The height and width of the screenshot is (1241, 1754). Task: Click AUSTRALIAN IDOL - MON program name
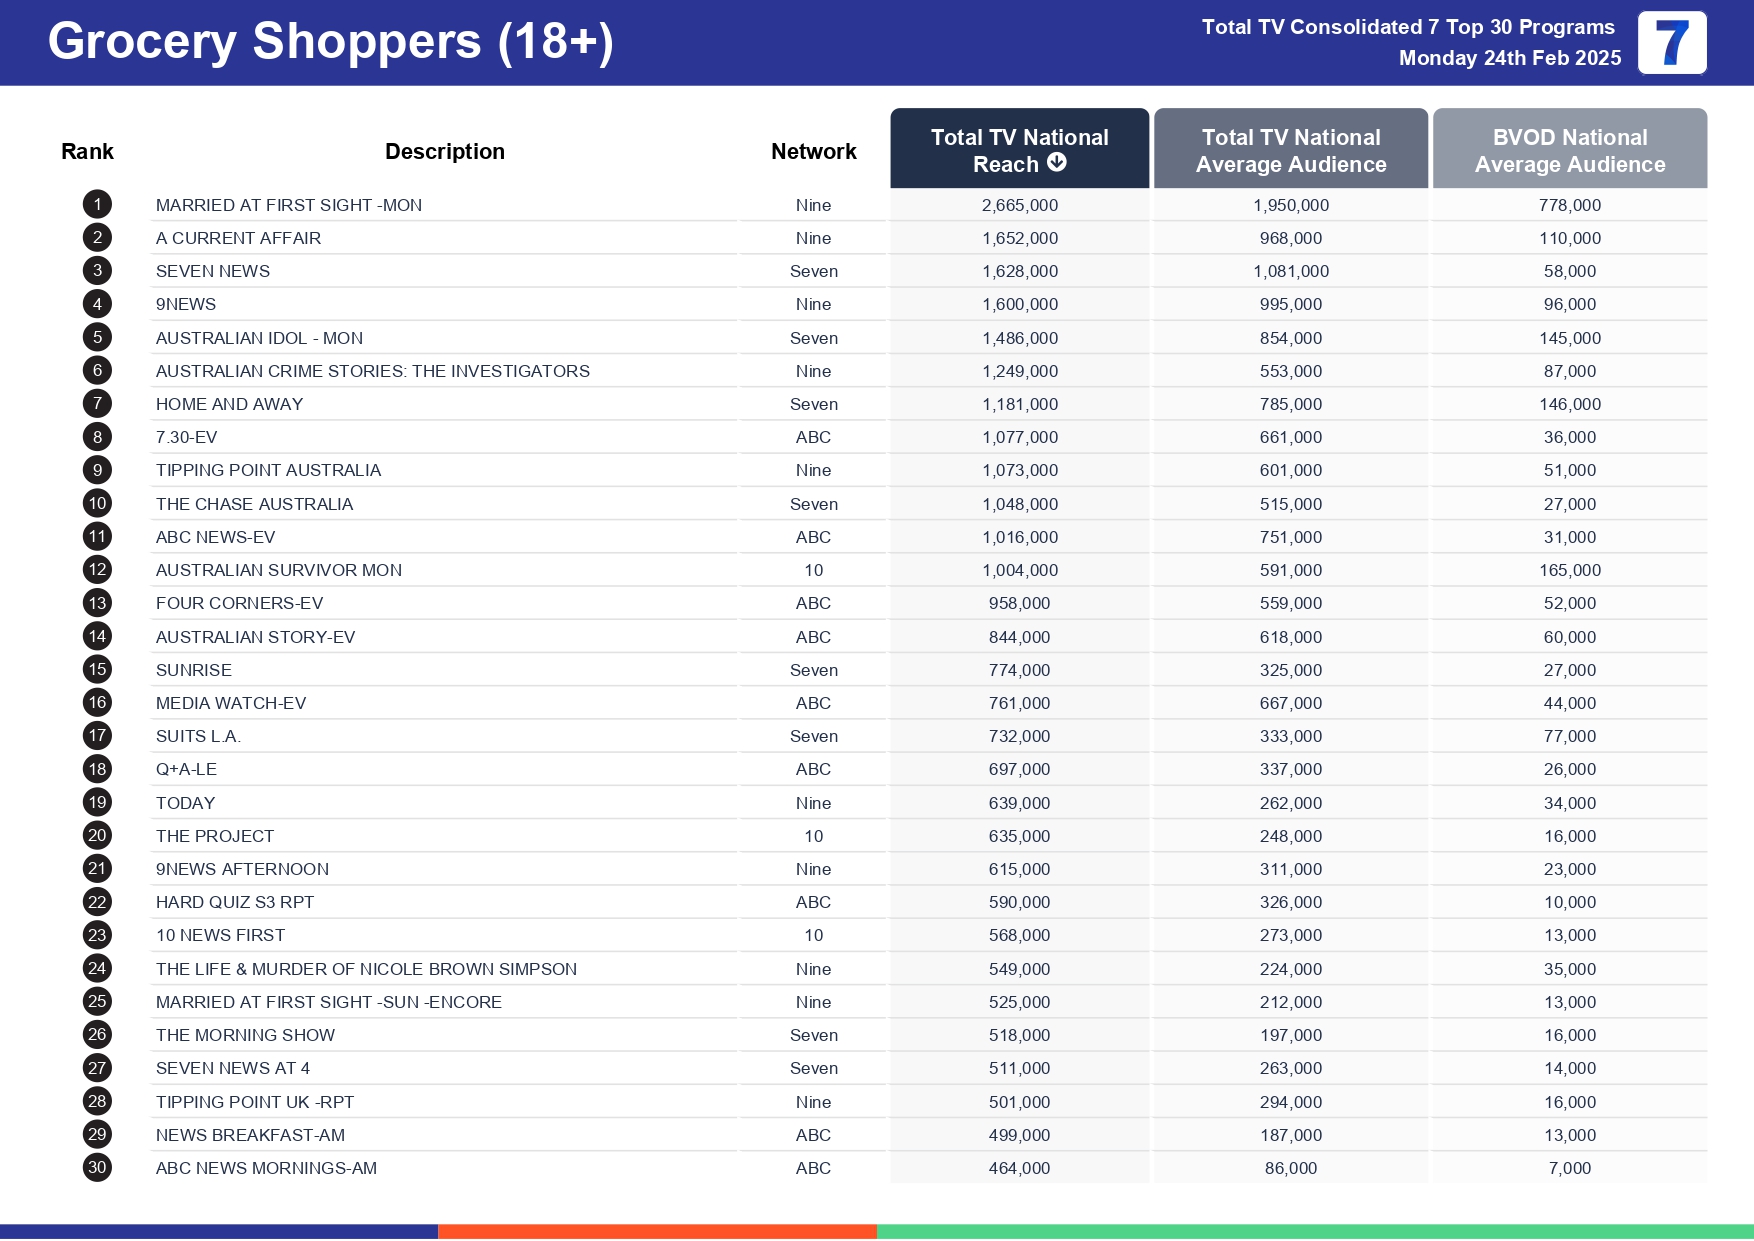point(259,338)
